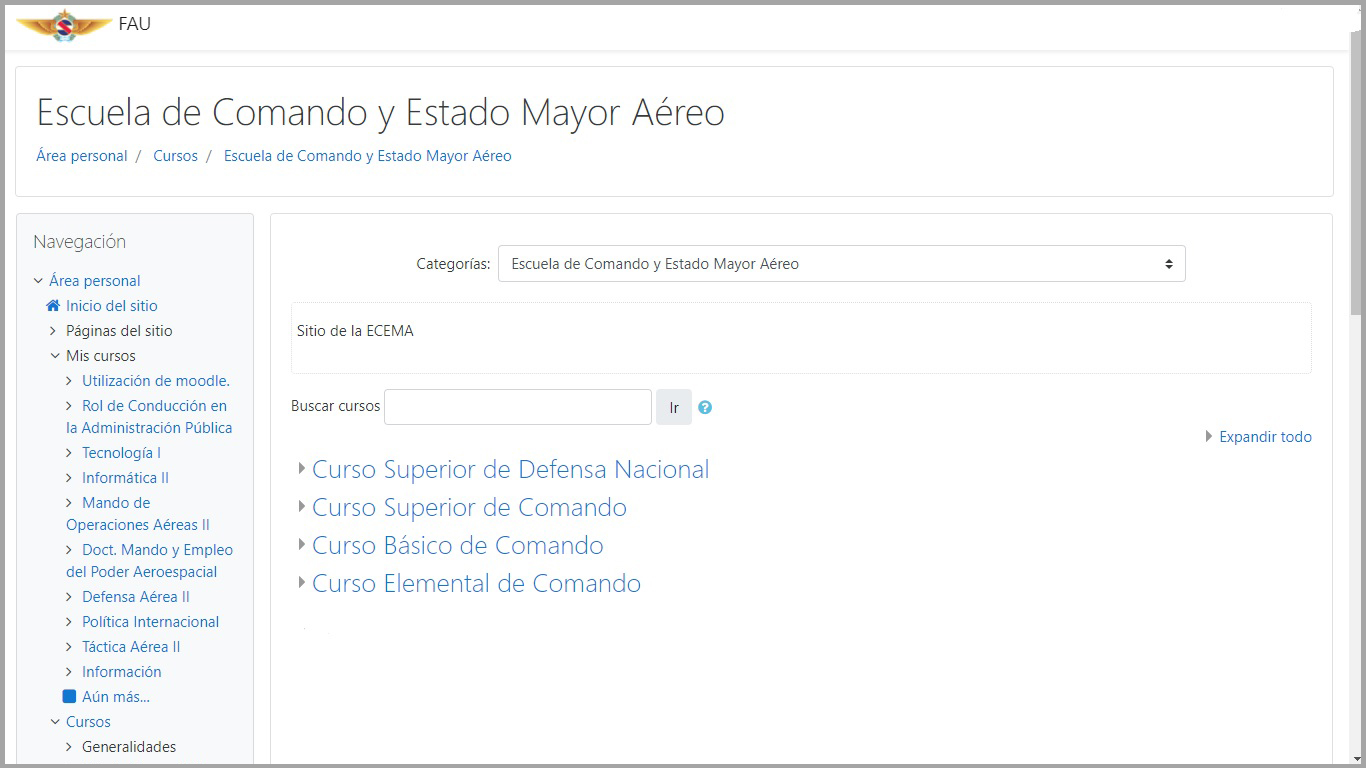Click the Navegación block heading
The height and width of the screenshot is (768, 1366).
click(80, 241)
